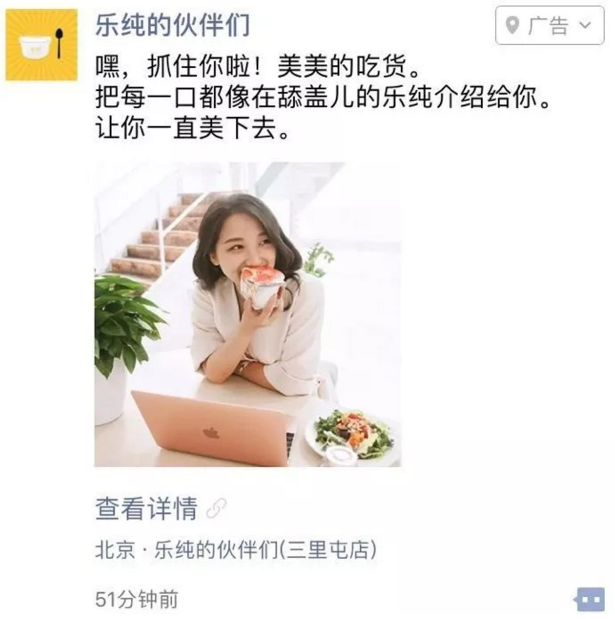
Task: Open the 乐纯的伙伴们 profile name
Action: tap(172, 26)
